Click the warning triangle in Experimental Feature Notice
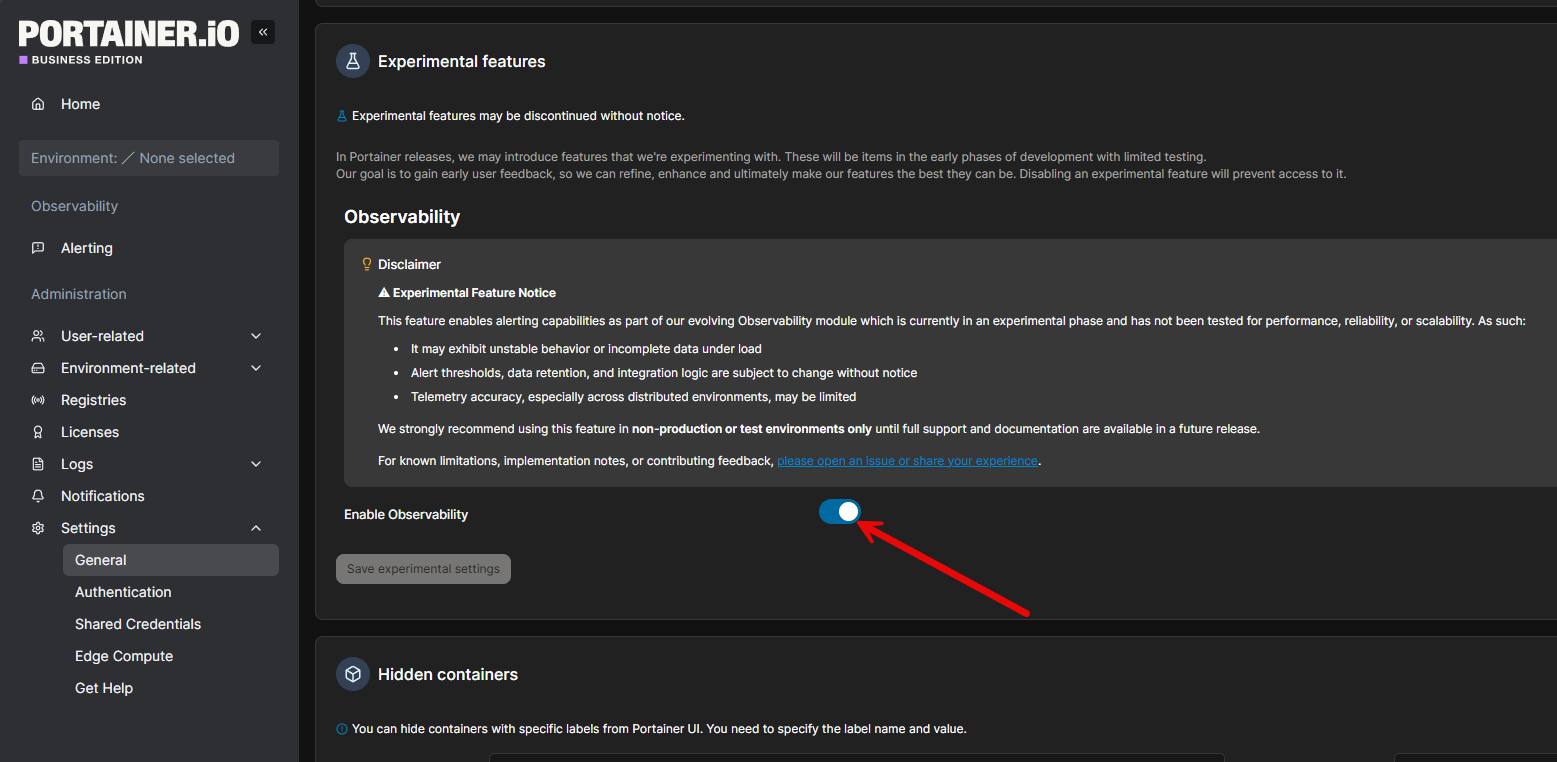Image resolution: width=1557 pixels, height=762 pixels. tap(384, 293)
